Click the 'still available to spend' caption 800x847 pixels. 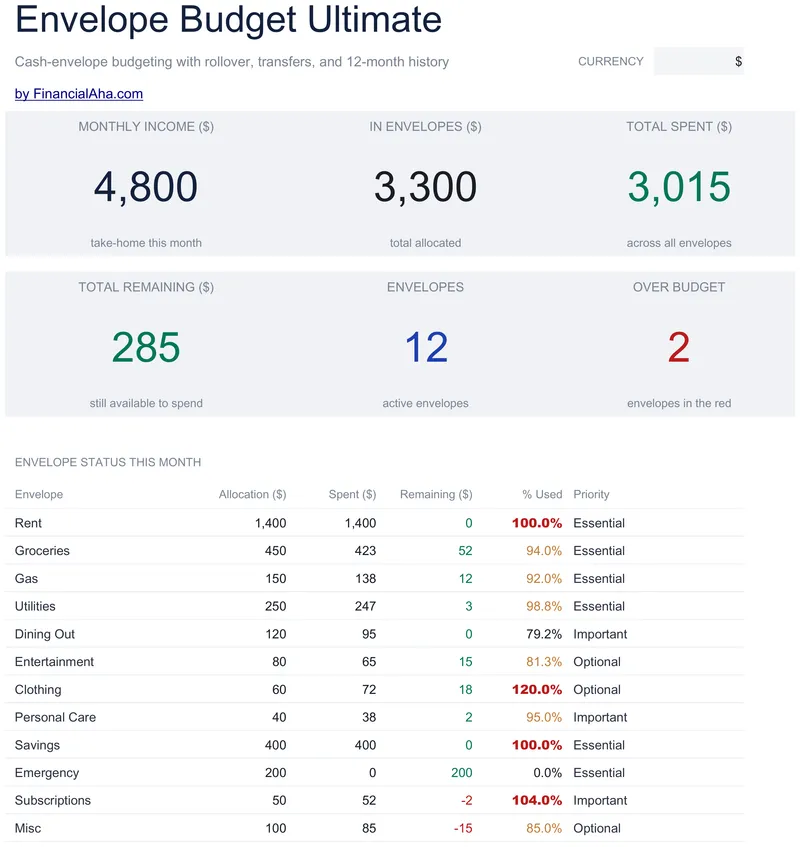(146, 404)
